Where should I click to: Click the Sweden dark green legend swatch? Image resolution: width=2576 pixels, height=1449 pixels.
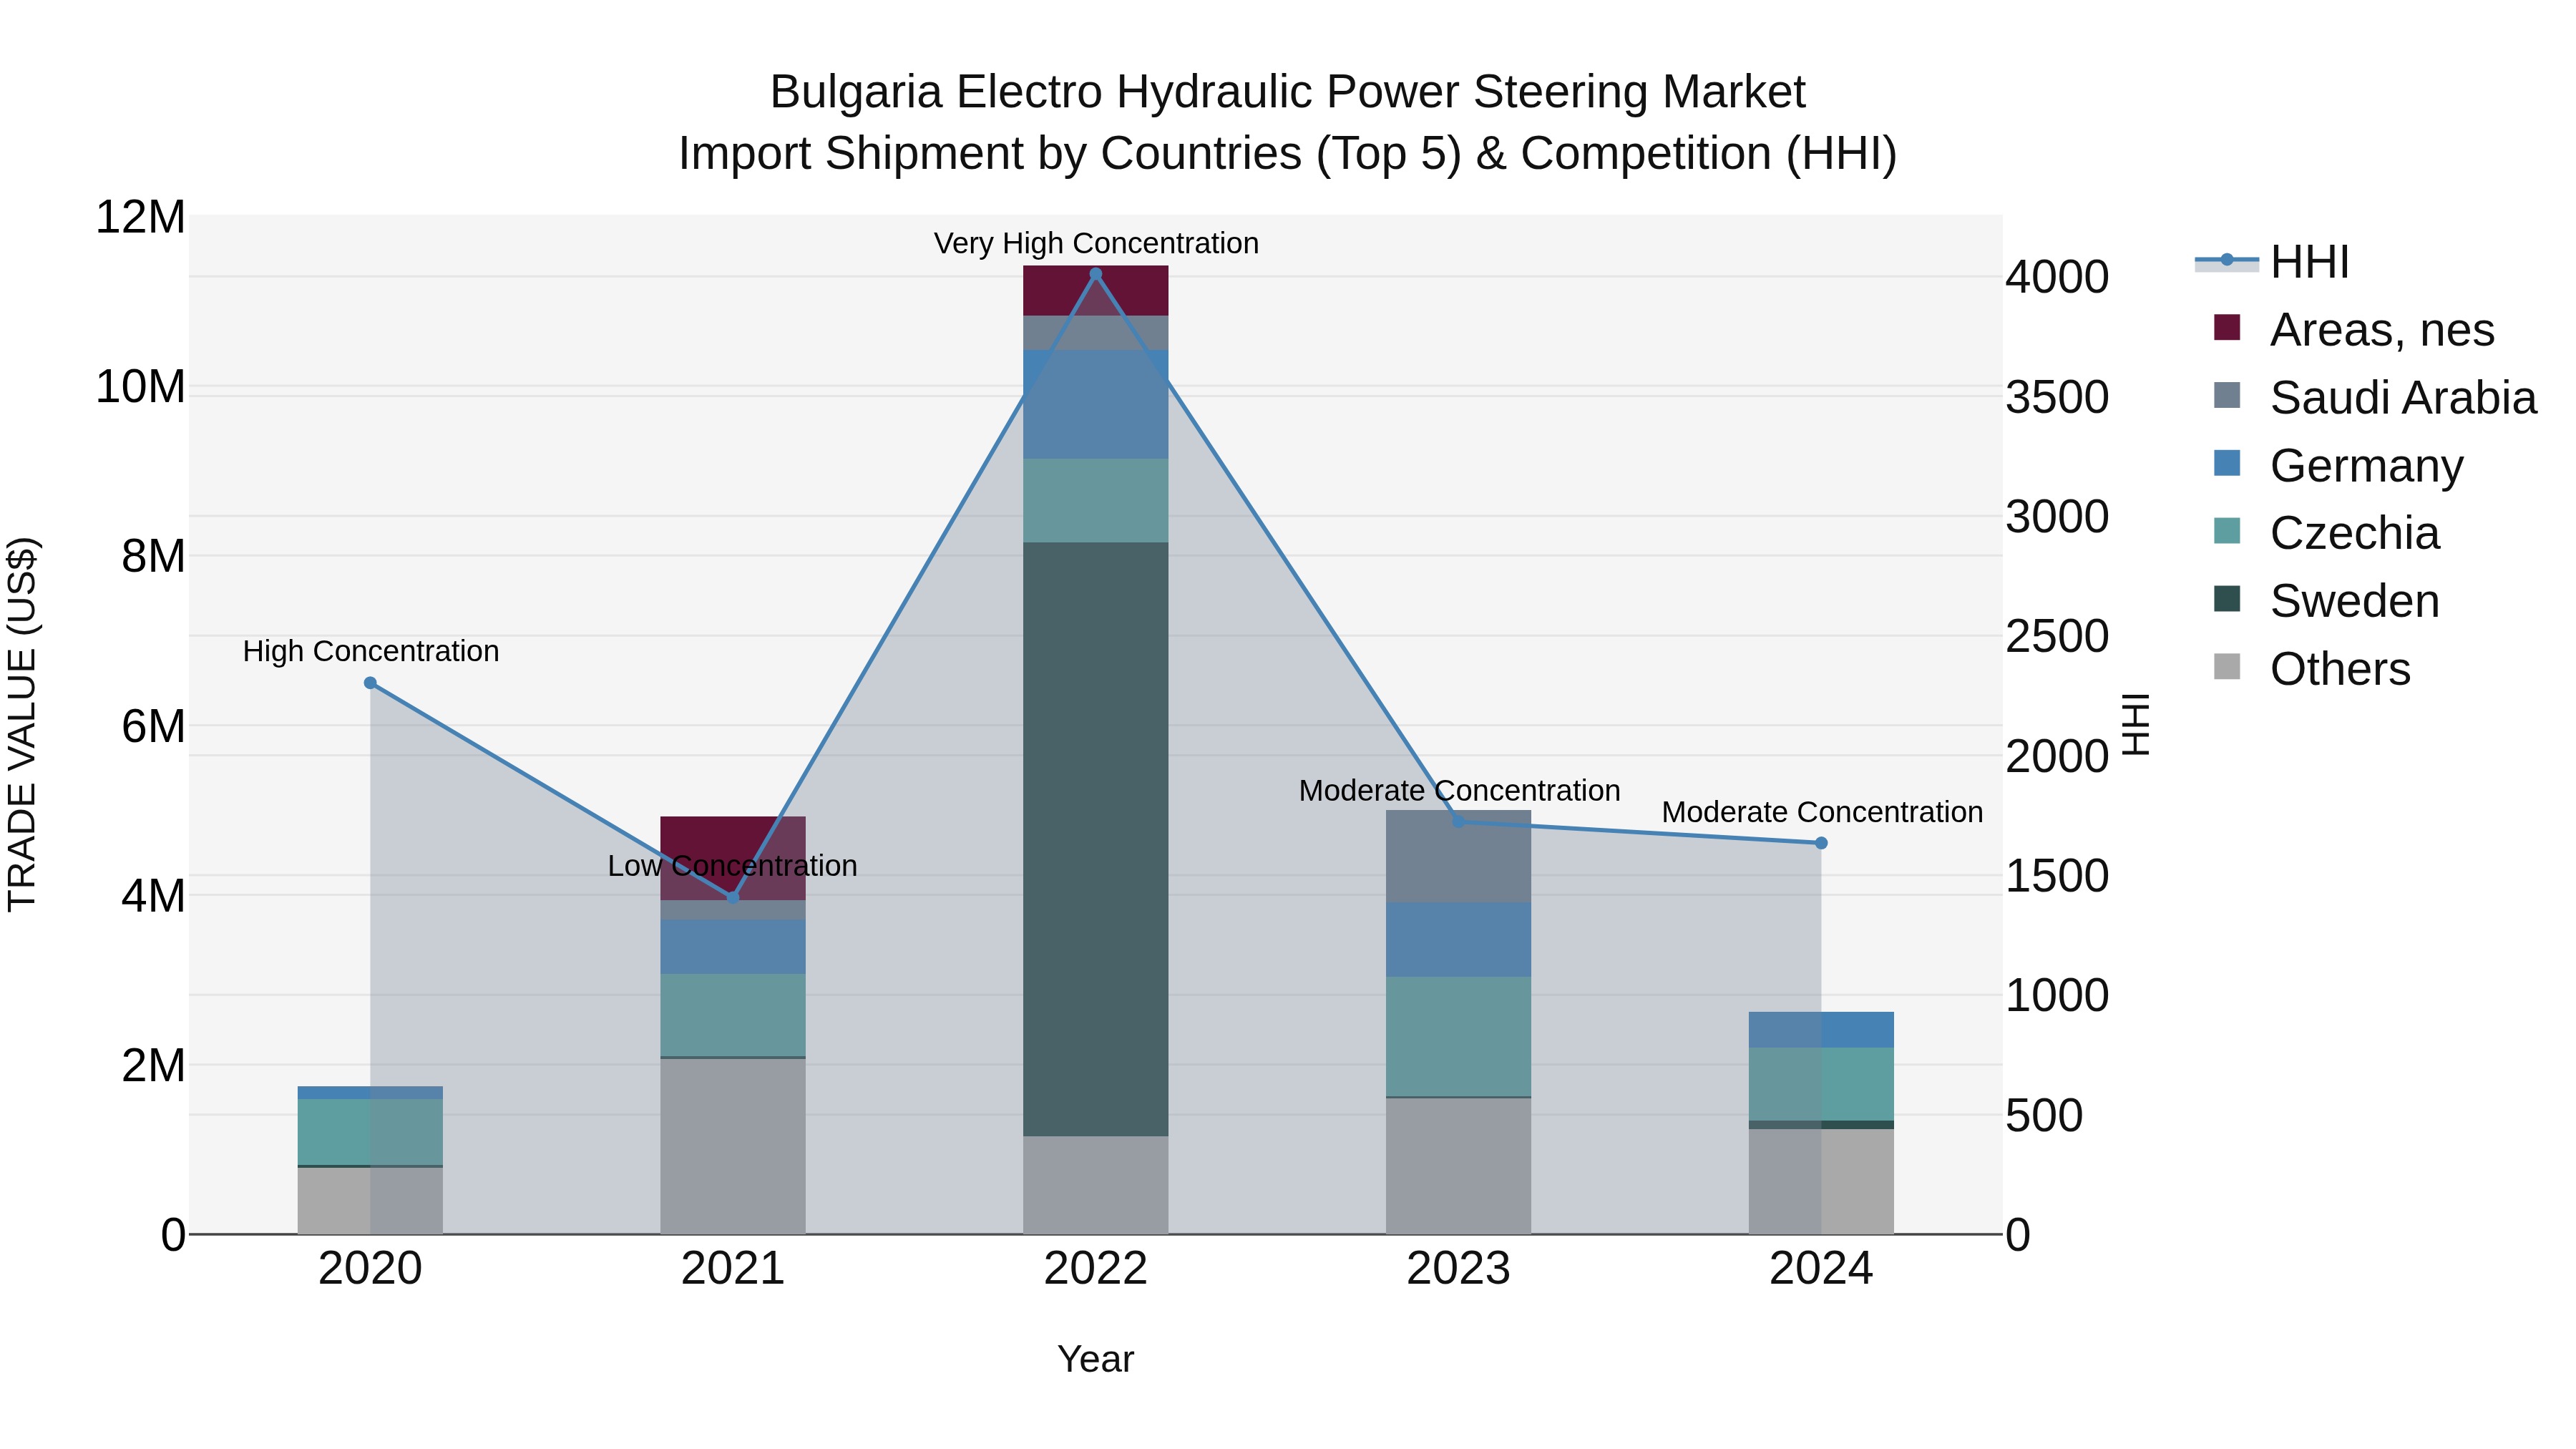tap(2227, 599)
